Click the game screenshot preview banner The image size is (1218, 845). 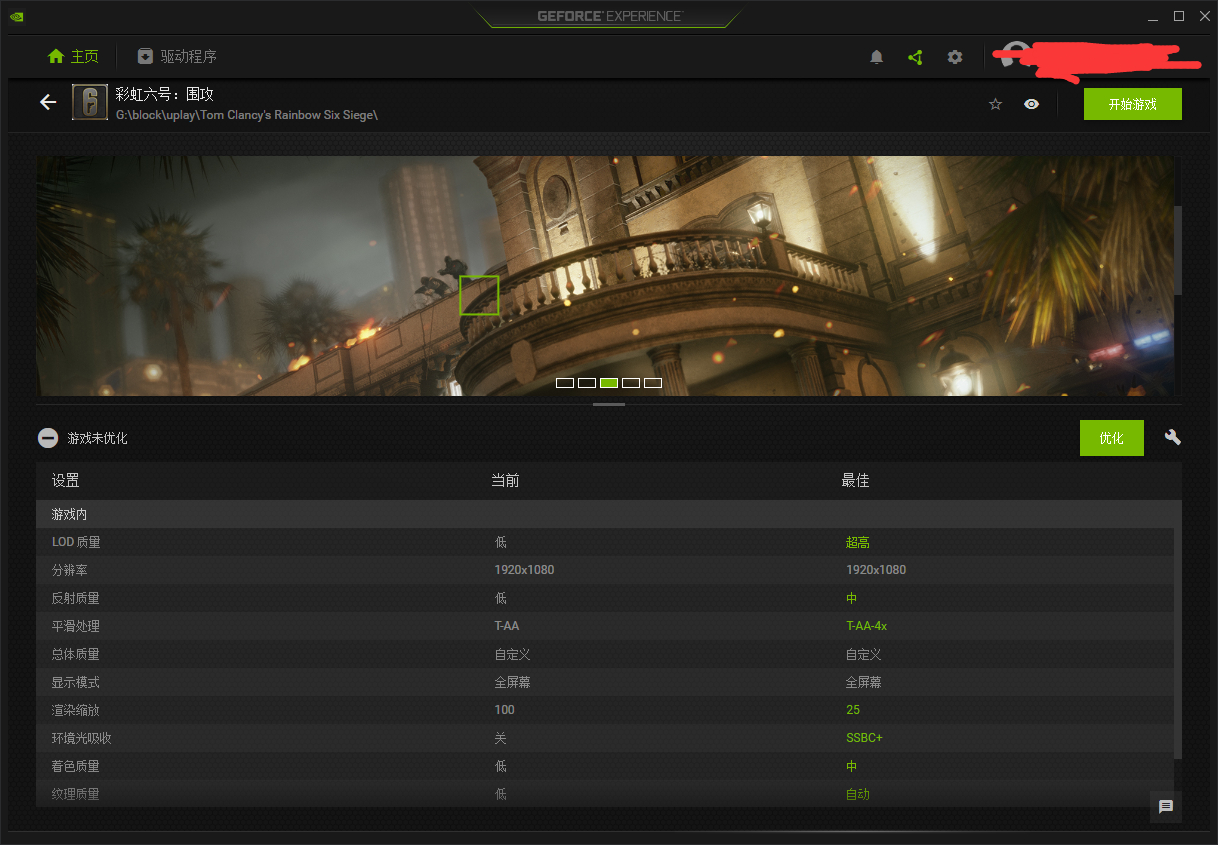(605, 275)
